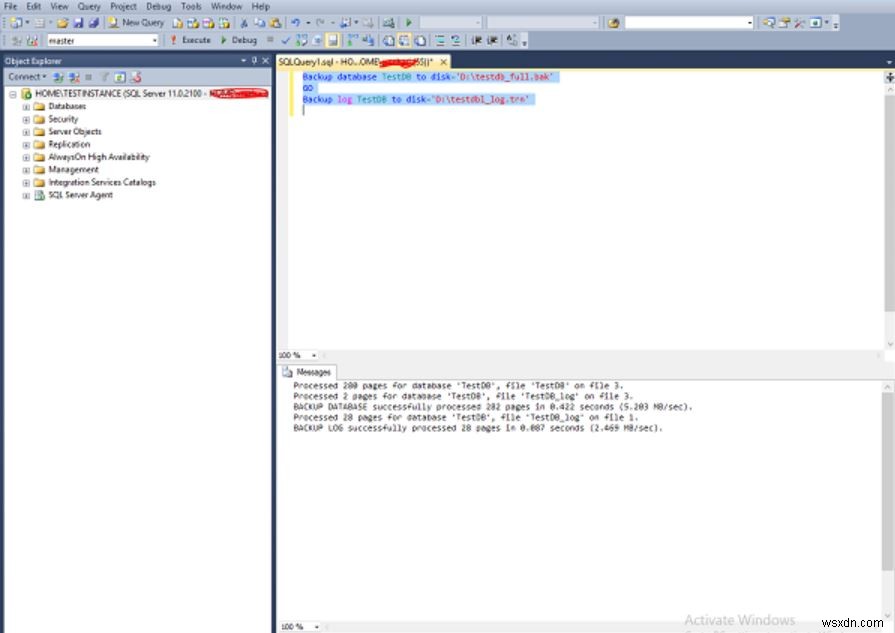Open the Window menu
This screenshot has width=895, height=633.
click(x=227, y=6)
